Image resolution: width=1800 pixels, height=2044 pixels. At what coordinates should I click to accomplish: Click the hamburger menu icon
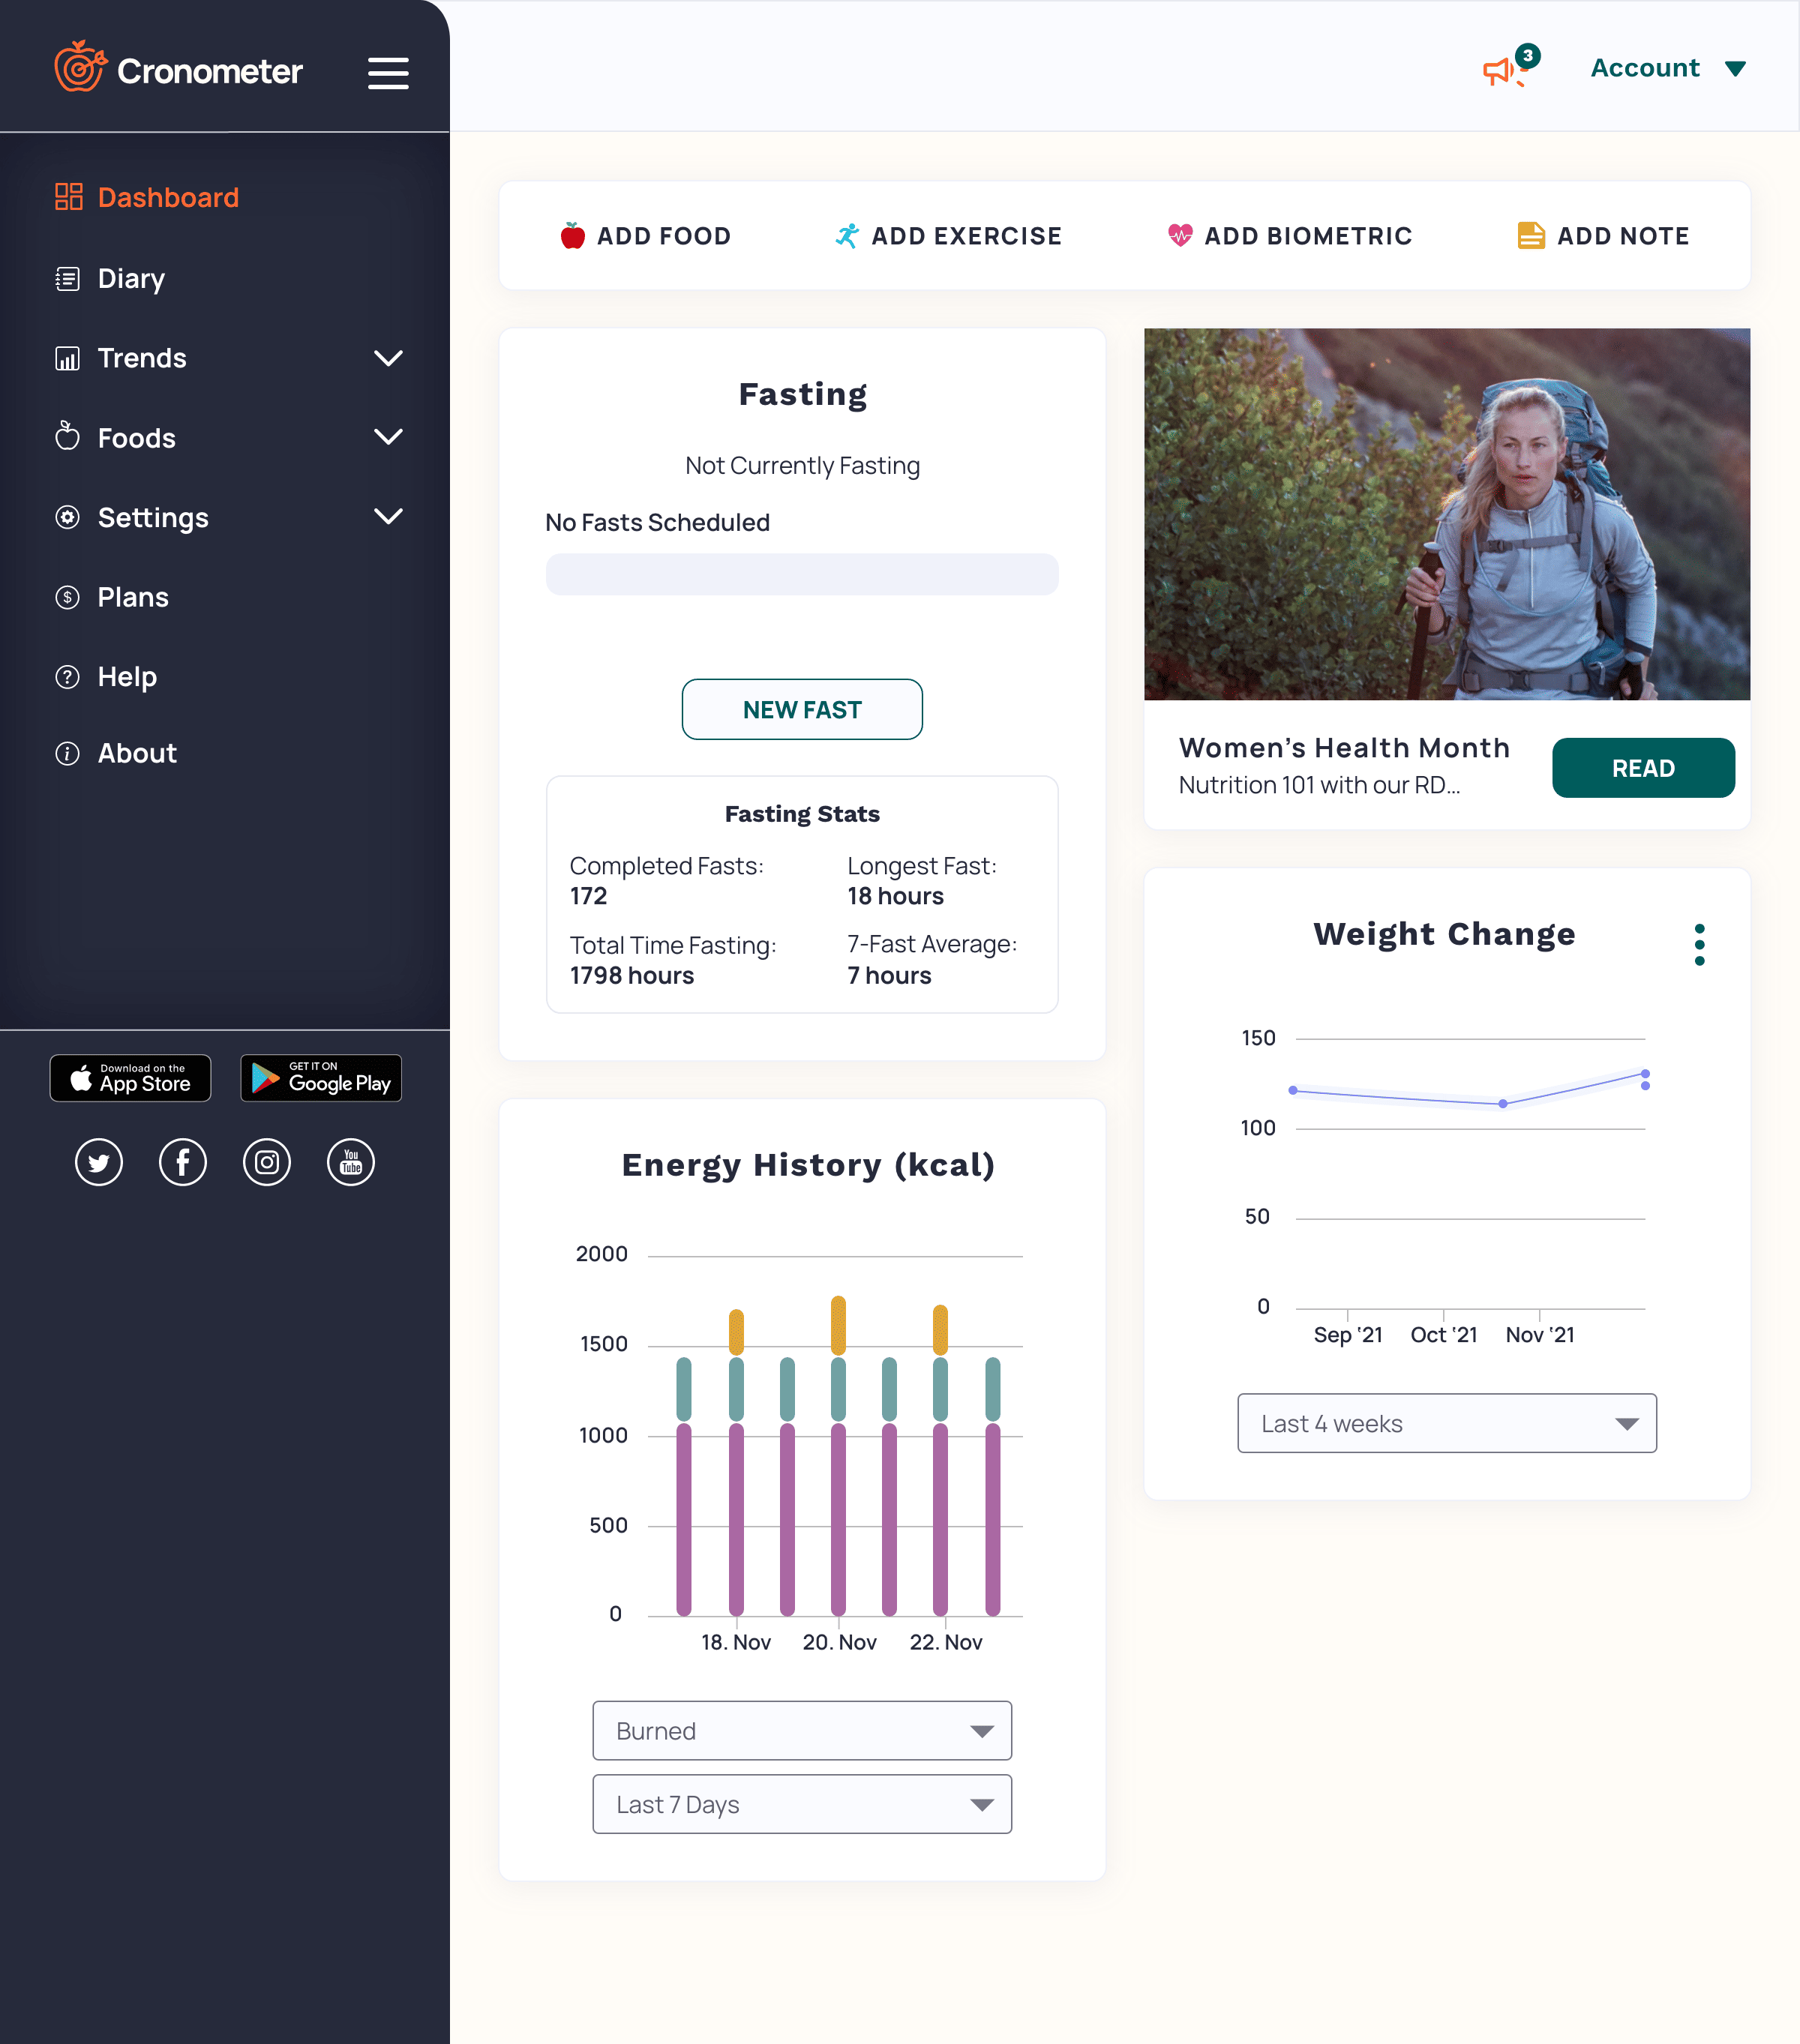[x=388, y=73]
